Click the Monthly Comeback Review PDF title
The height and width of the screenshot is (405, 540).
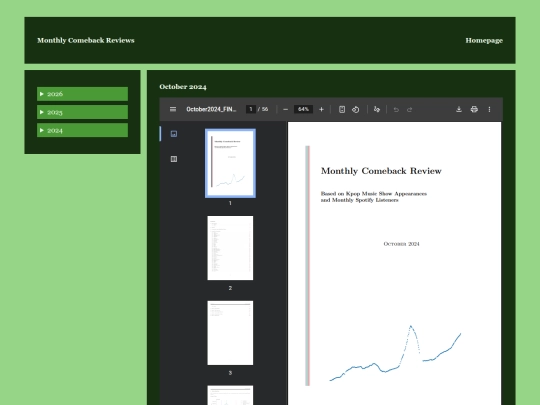tap(381, 171)
